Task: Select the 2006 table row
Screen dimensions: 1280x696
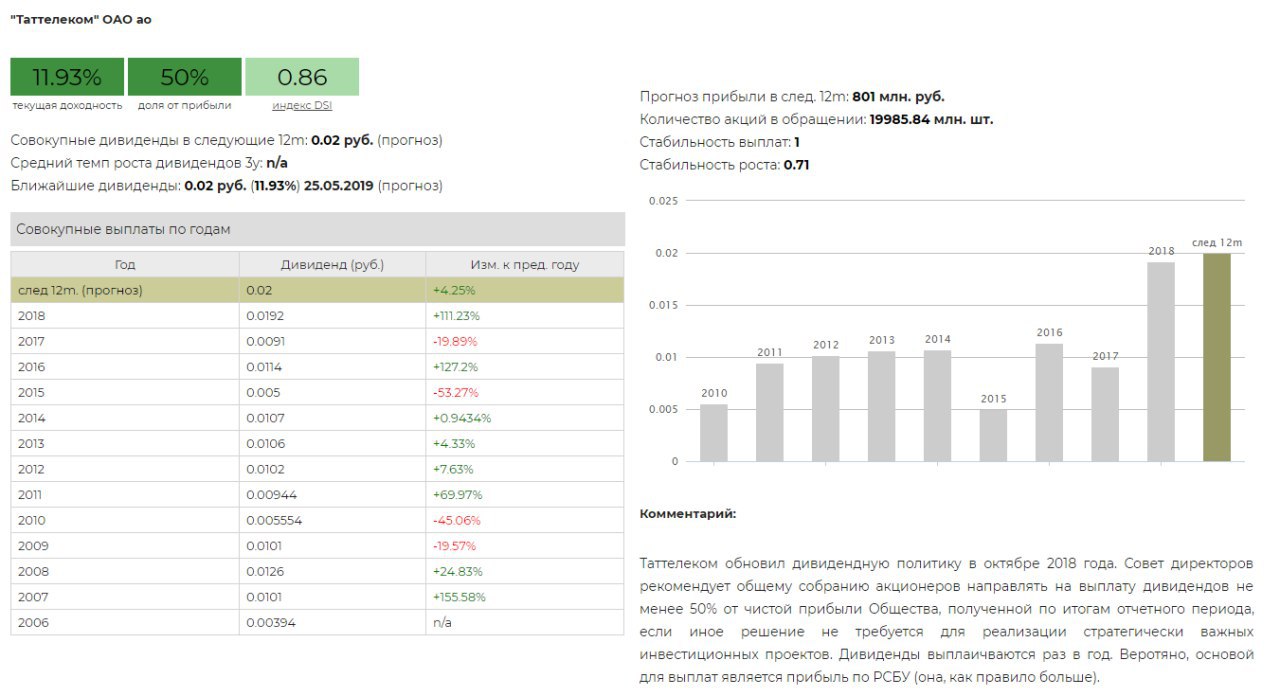Action: point(317,622)
